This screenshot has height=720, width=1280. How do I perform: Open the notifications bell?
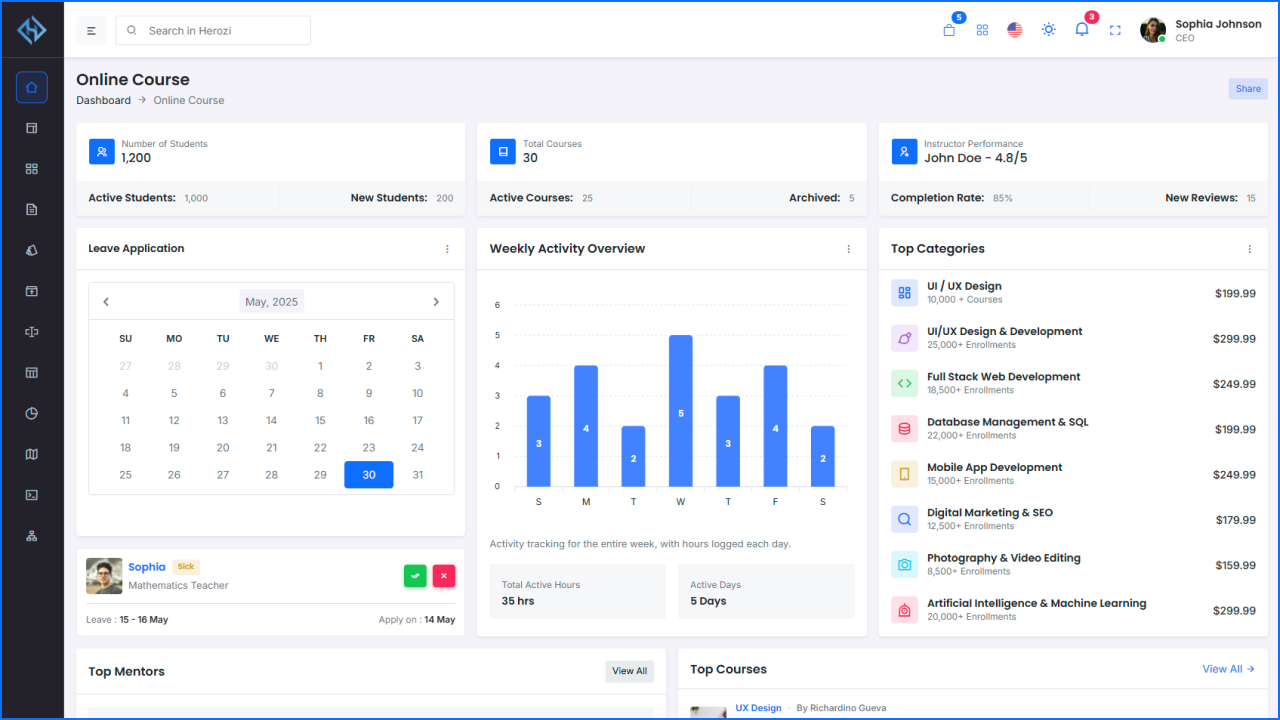(x=1081, y=30)
